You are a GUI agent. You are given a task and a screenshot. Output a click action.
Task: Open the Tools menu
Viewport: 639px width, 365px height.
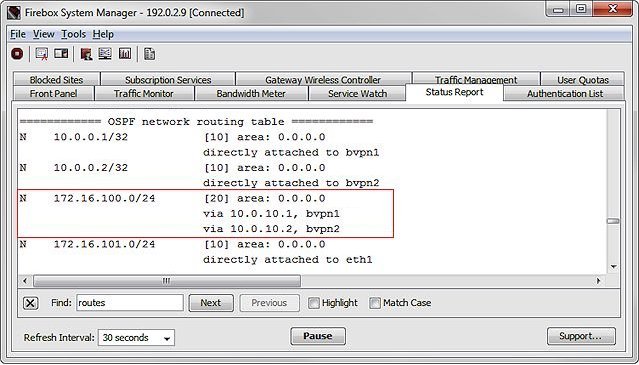point(73,34)
